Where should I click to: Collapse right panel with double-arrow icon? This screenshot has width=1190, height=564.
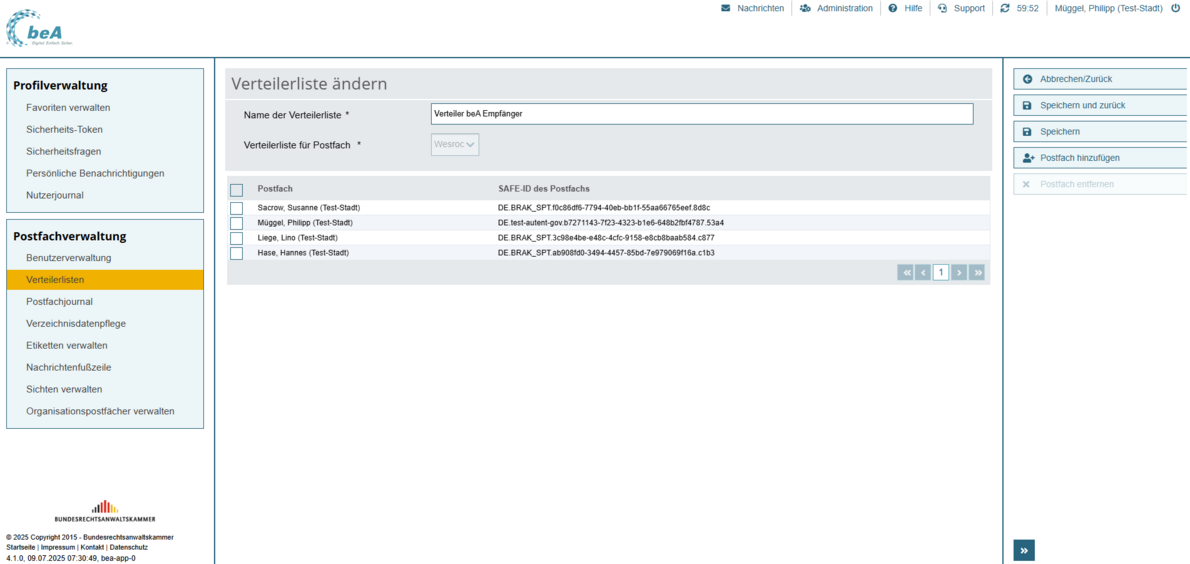click(x=1024, y=550)
